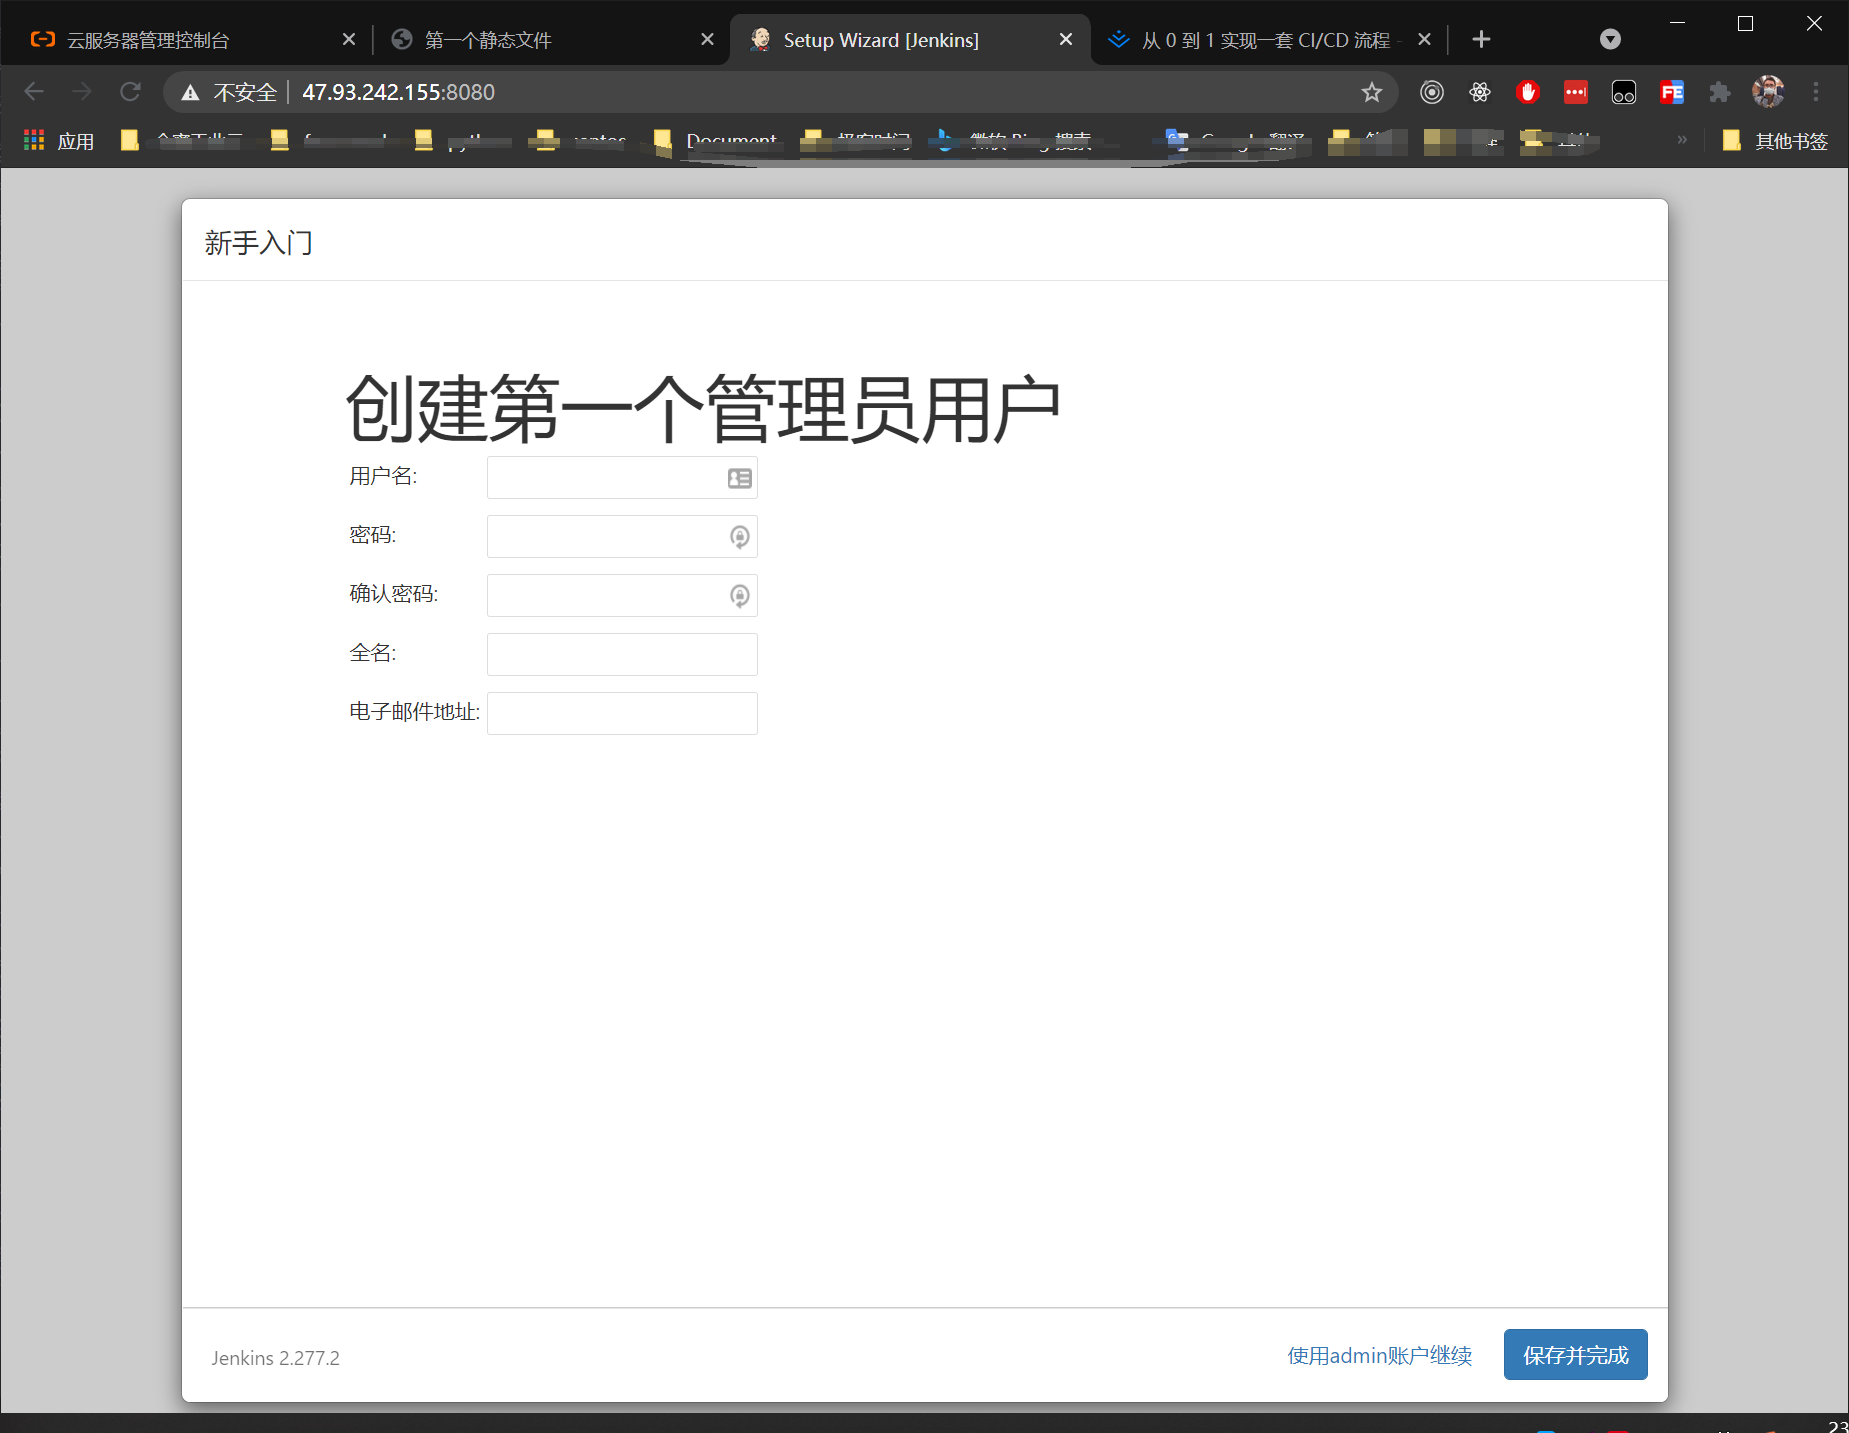
Task: Click the 应用 apps label in bookmarks bar
Action: (76, 141)
